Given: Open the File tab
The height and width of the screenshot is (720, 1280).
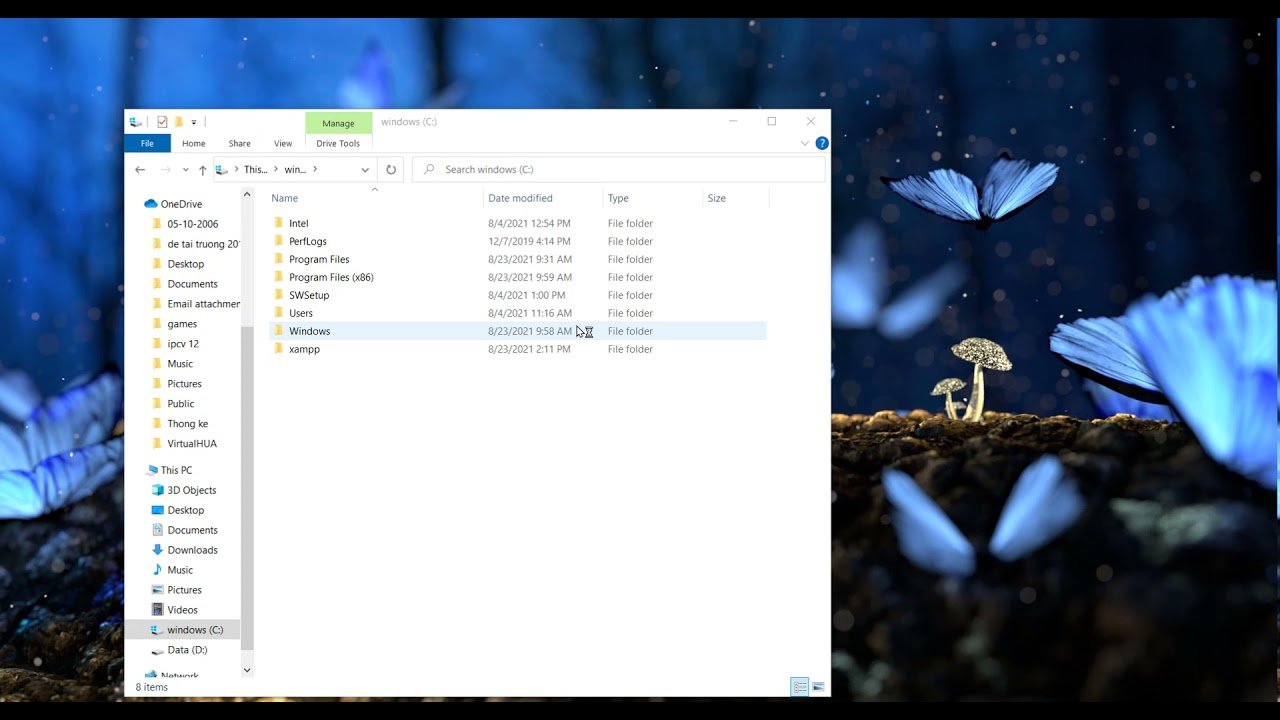Looking at the screenshot, I should click(x=147, y=144).
